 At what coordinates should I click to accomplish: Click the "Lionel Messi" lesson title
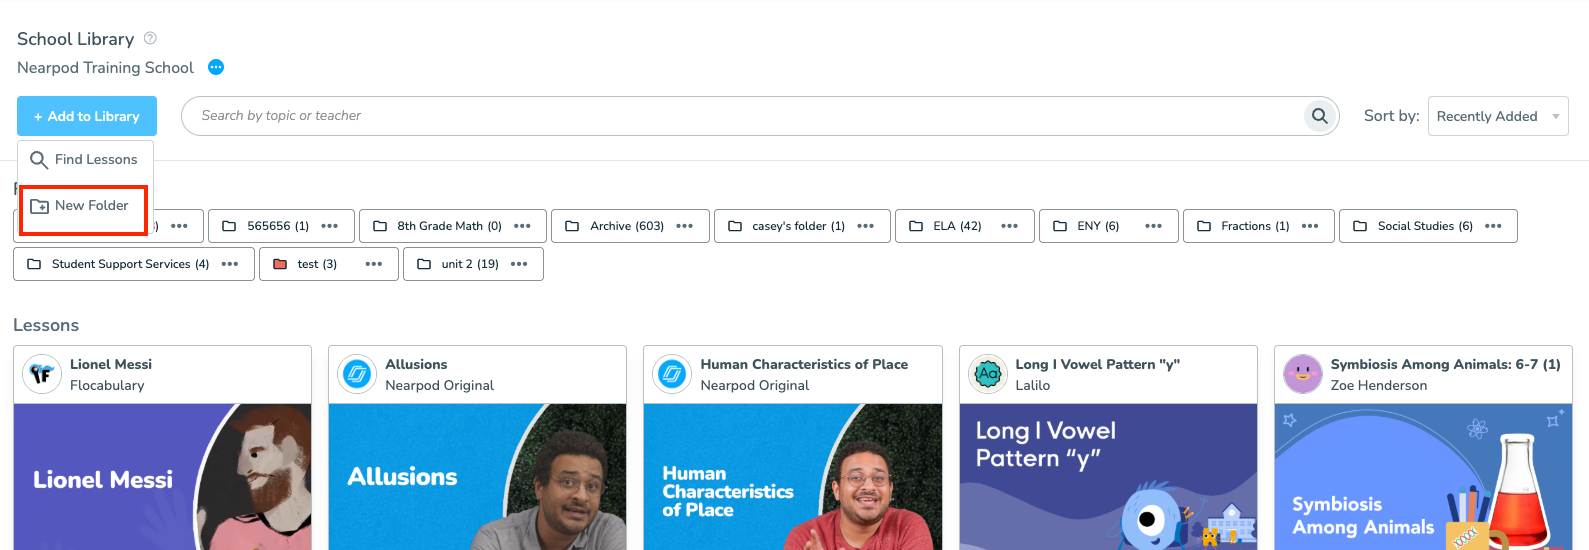111,364
